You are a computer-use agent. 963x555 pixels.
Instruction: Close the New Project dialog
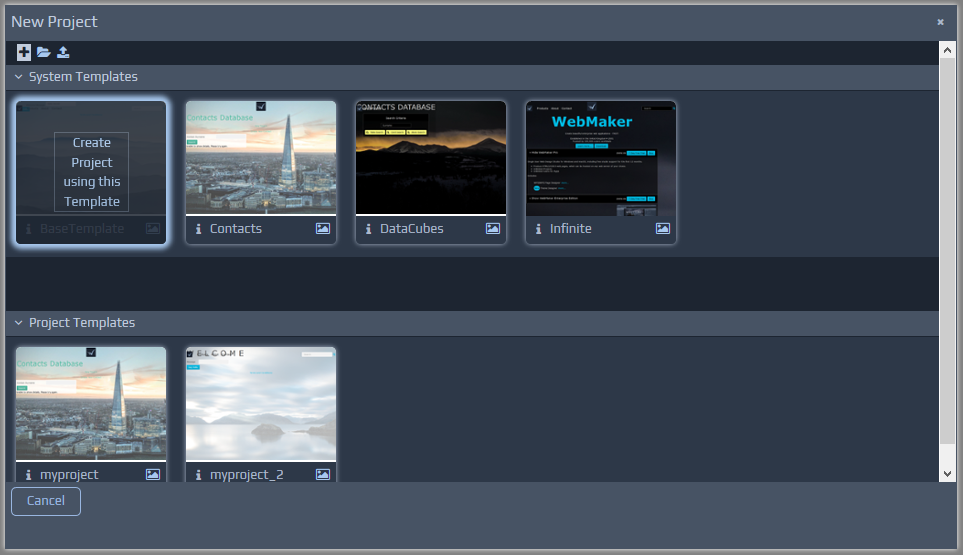[940, 22]
